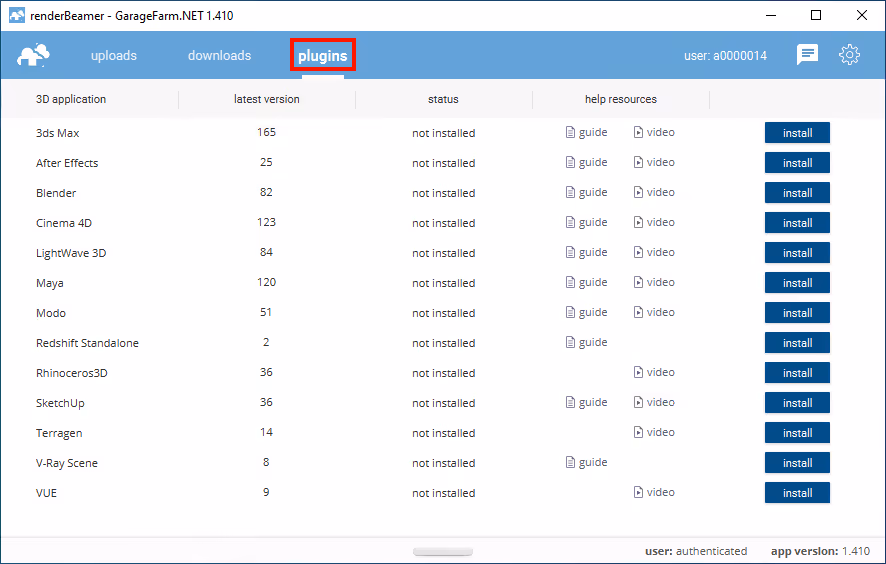
Task: Click the Maya version number 120
Action: pos(266,281)
